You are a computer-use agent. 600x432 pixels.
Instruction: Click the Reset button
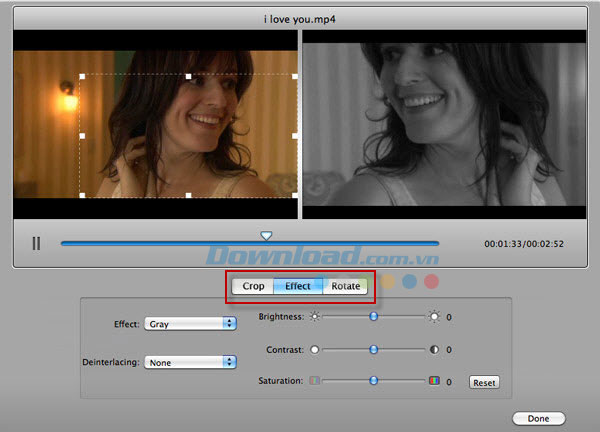click(484, 382)
